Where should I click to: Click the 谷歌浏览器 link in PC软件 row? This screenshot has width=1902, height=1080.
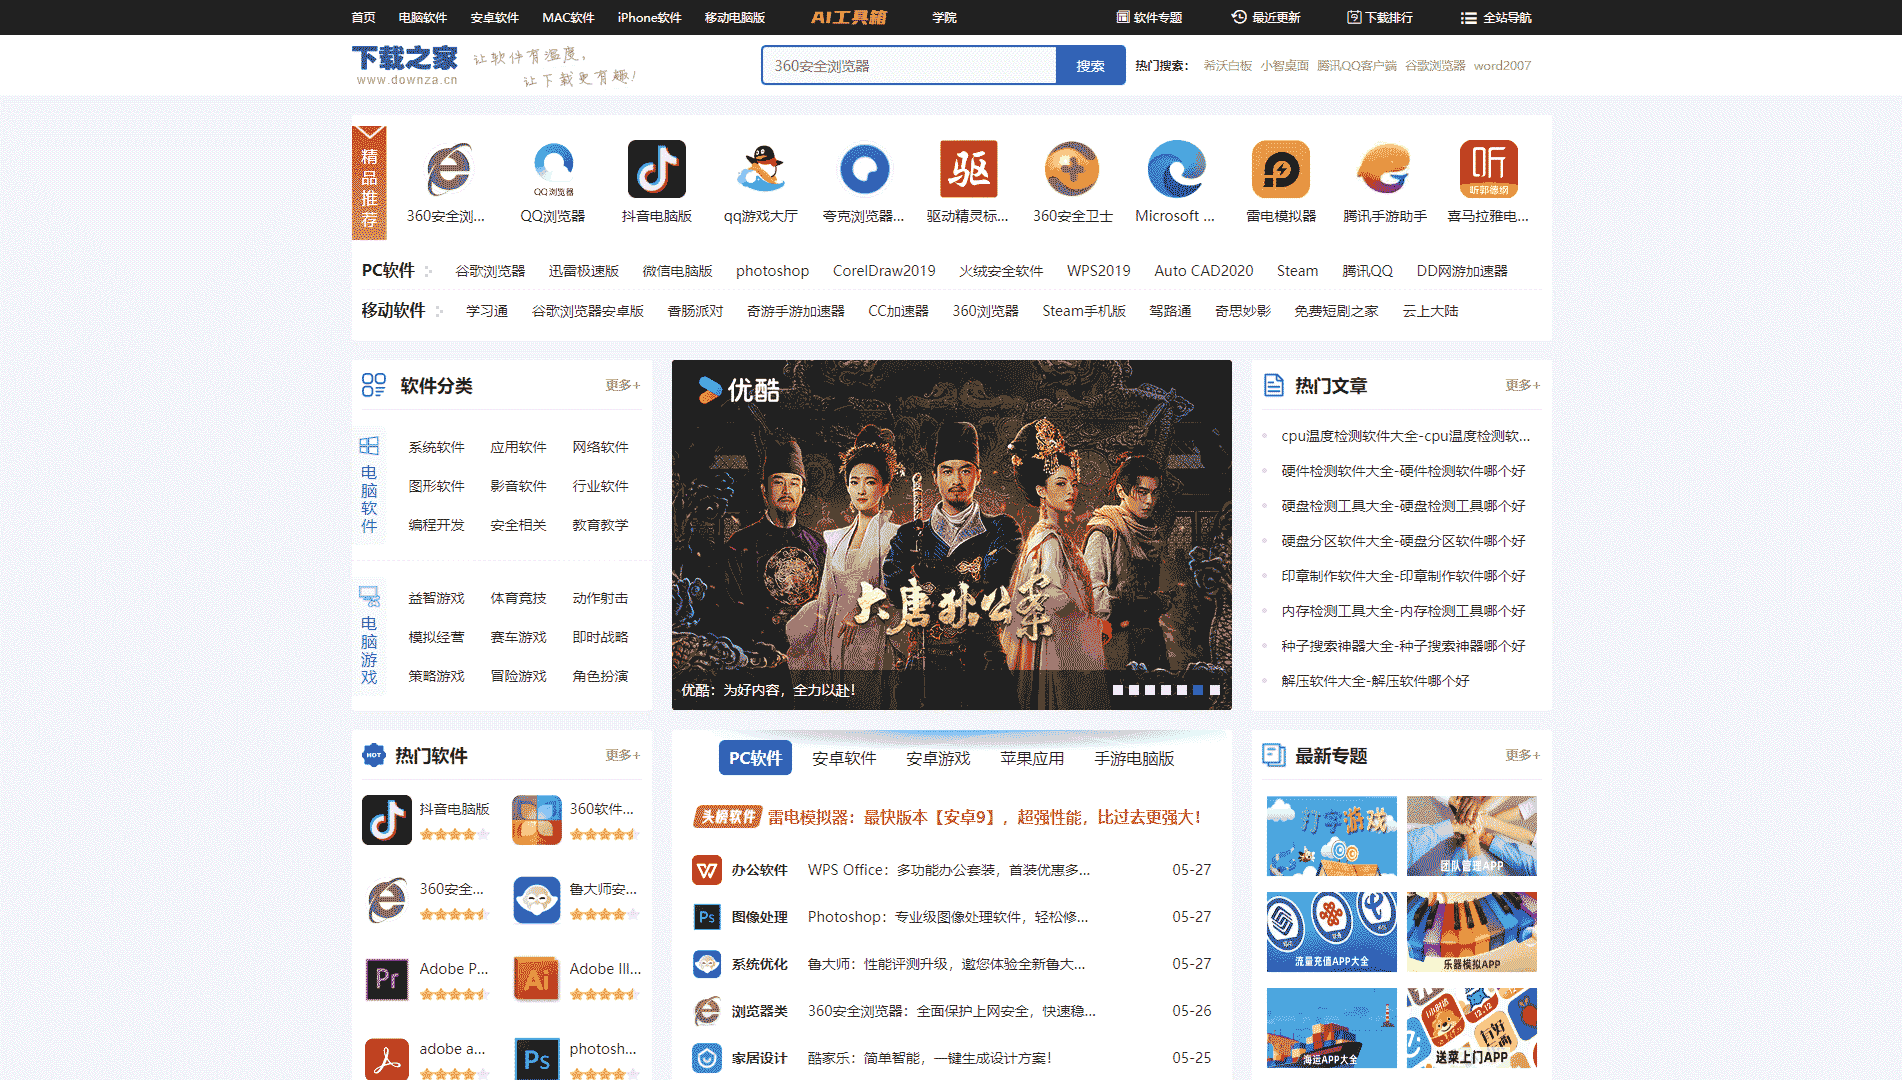pos(490,271)
